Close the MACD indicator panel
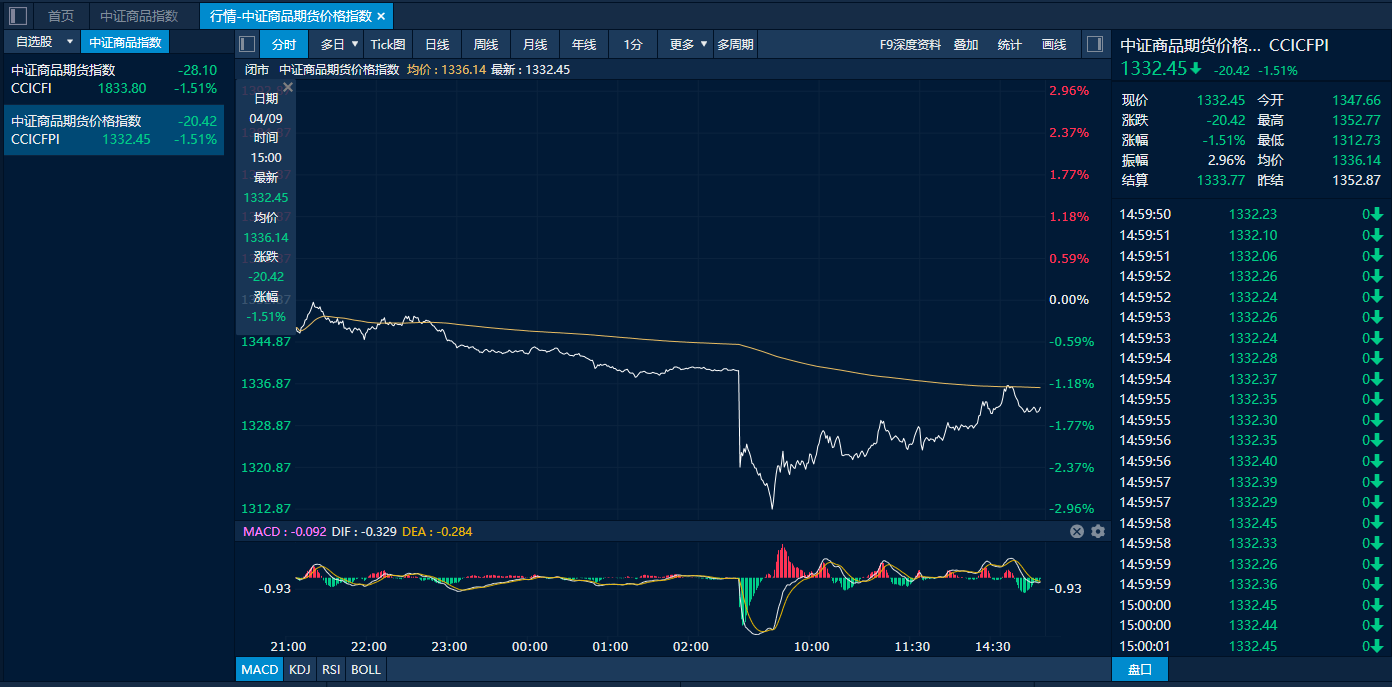The height and width of the screenshot is (687, 1392). [1077, 531]
